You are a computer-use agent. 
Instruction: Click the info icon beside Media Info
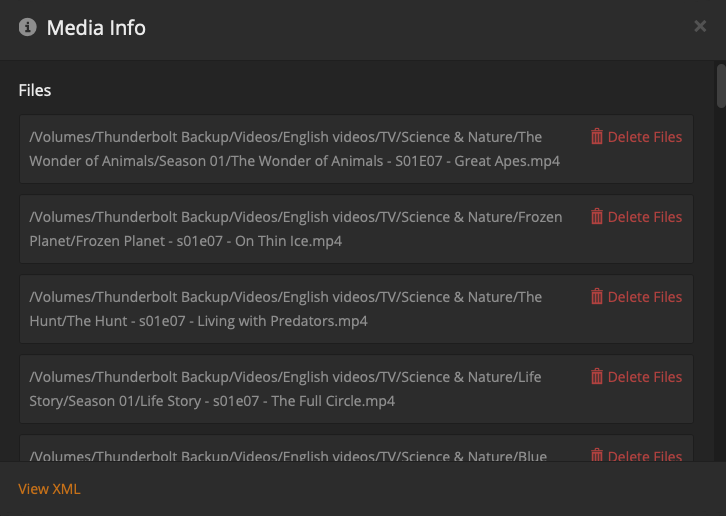pos(28,27)
